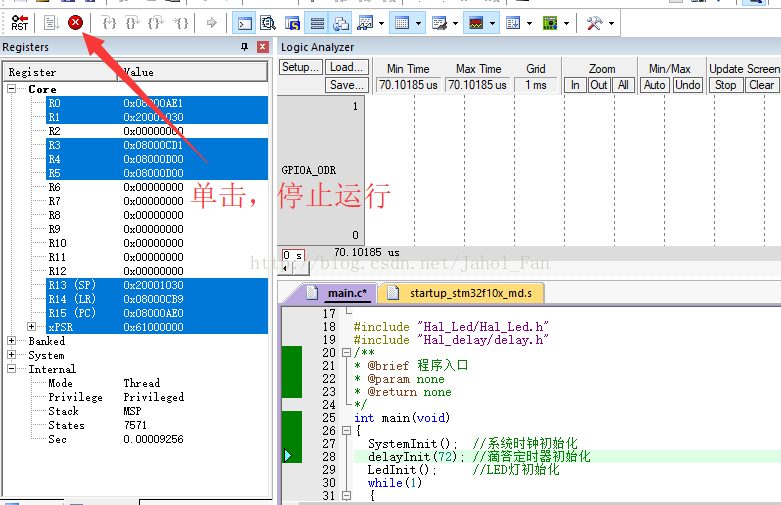Open Toolbox dropdown arrow
This screenshot has height=505, width=781.
click(611, 23)
